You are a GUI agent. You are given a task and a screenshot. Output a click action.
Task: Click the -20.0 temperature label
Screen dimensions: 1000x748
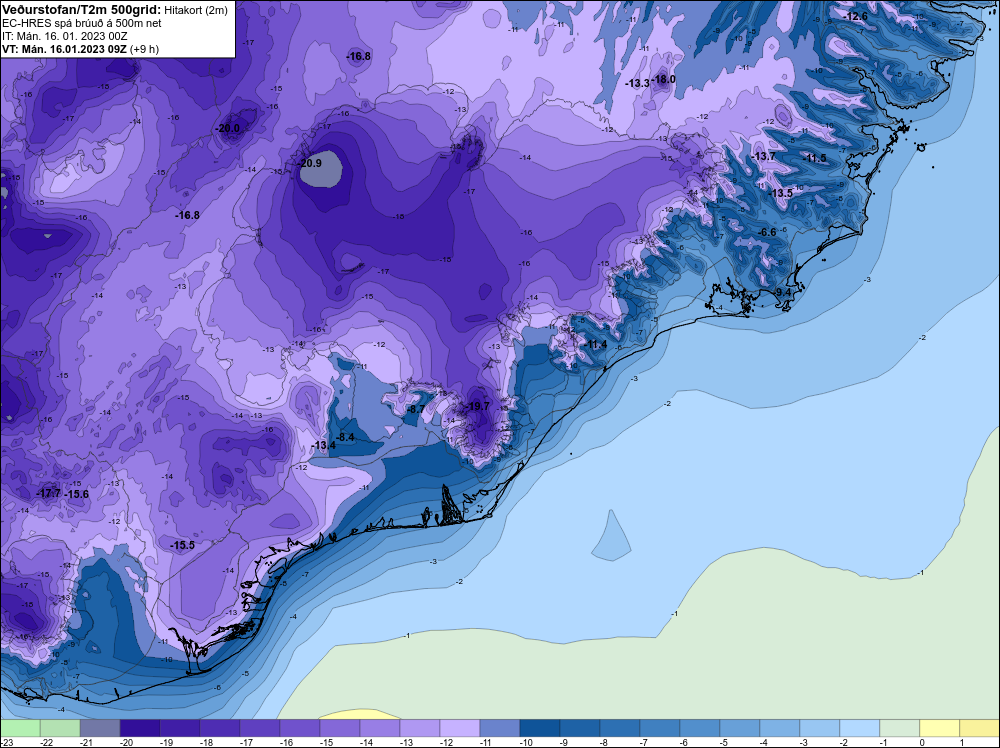[x=228, y=128]
